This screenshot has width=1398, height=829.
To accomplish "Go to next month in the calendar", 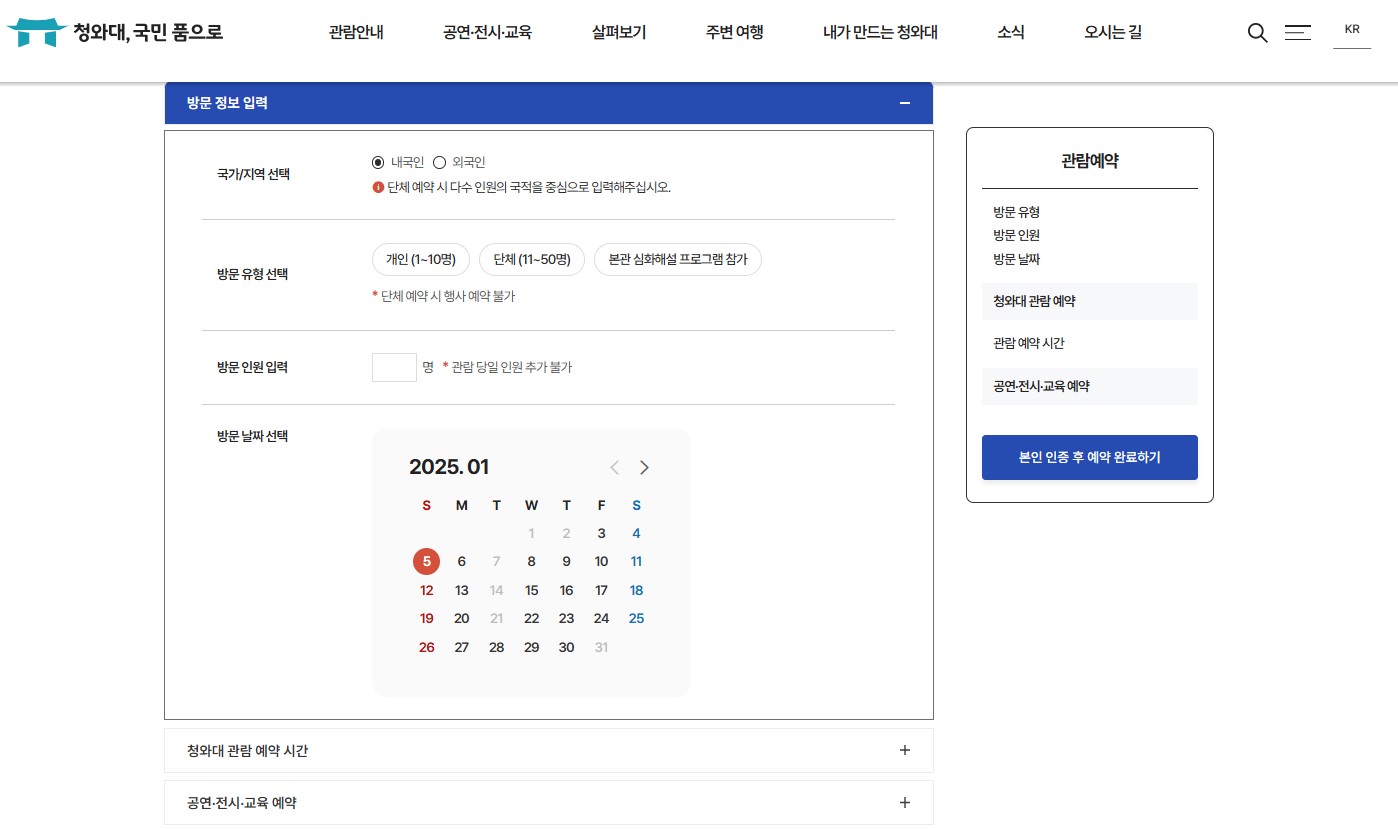I will pyautogui.click(x=644, y=467).
